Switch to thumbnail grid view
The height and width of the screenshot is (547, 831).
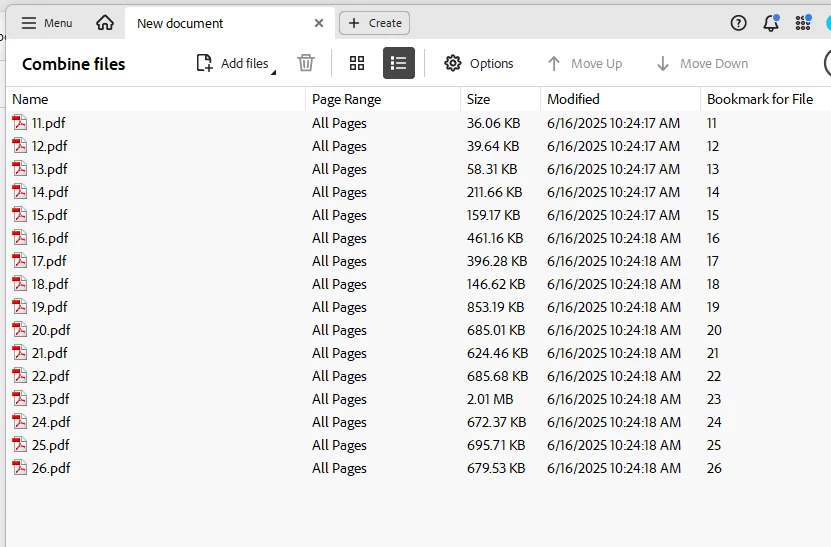pos(357,63)
